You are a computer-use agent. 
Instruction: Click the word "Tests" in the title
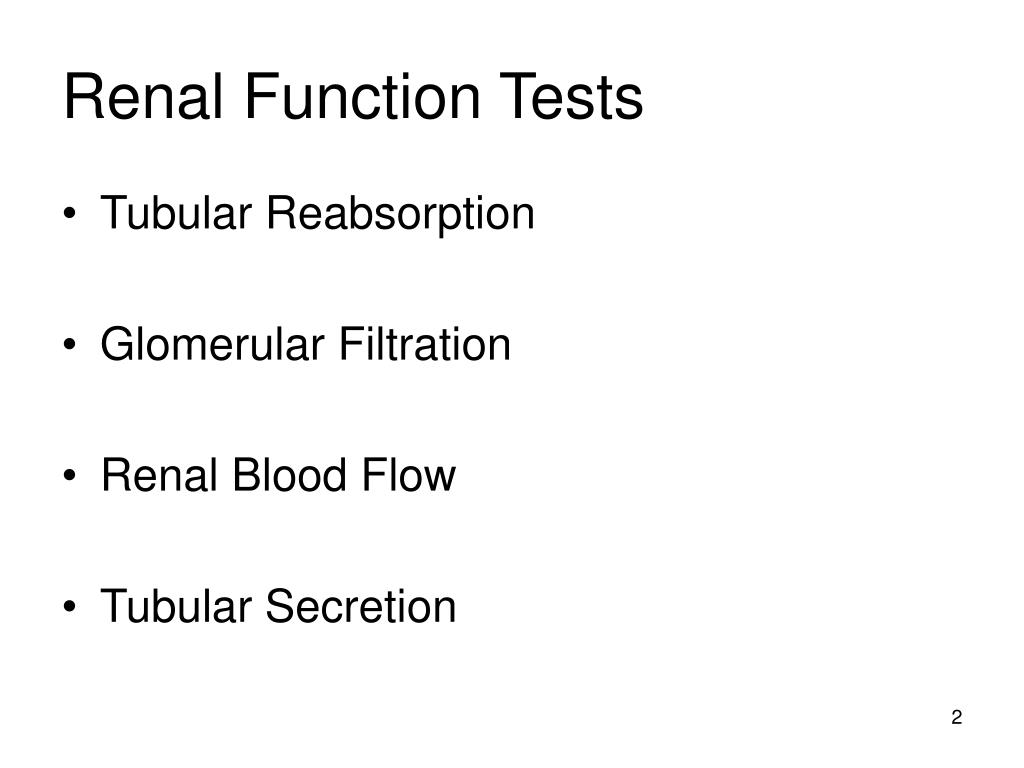click(571, 97)
